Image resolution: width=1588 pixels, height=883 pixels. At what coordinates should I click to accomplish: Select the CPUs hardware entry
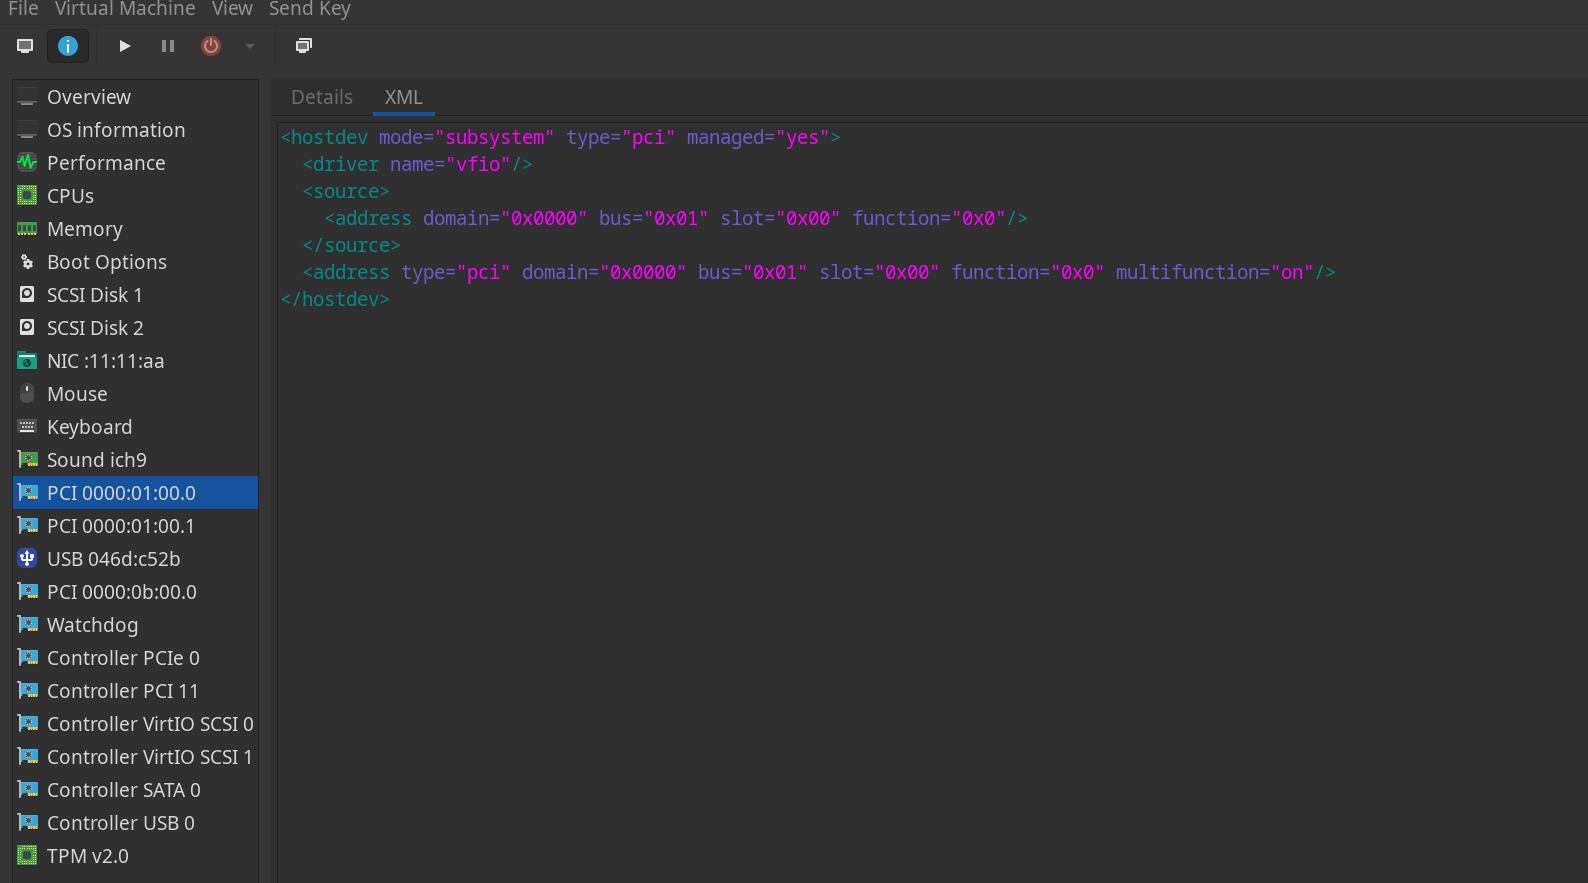(x=70, y=196)
